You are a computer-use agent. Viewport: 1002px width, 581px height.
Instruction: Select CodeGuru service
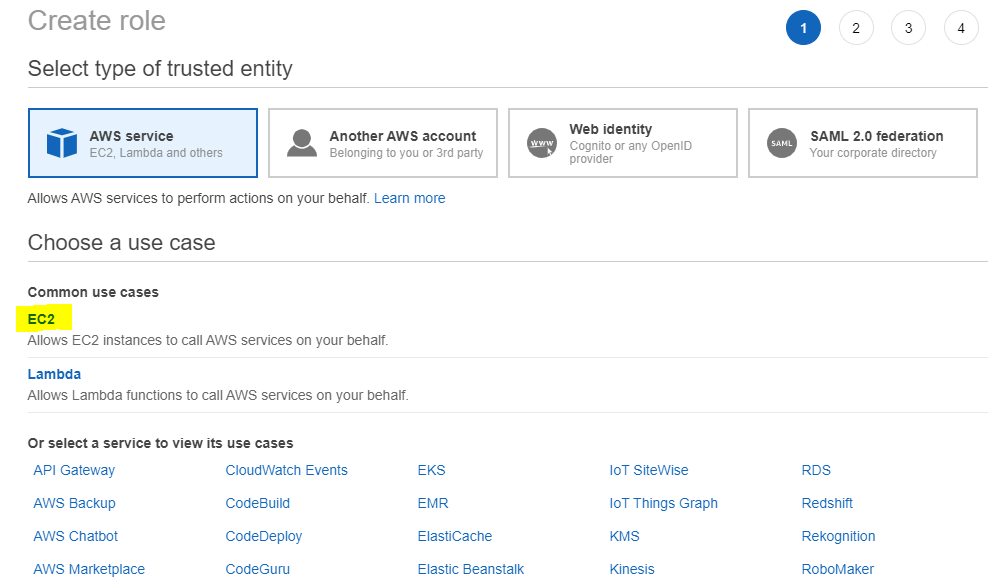point(258,569)
